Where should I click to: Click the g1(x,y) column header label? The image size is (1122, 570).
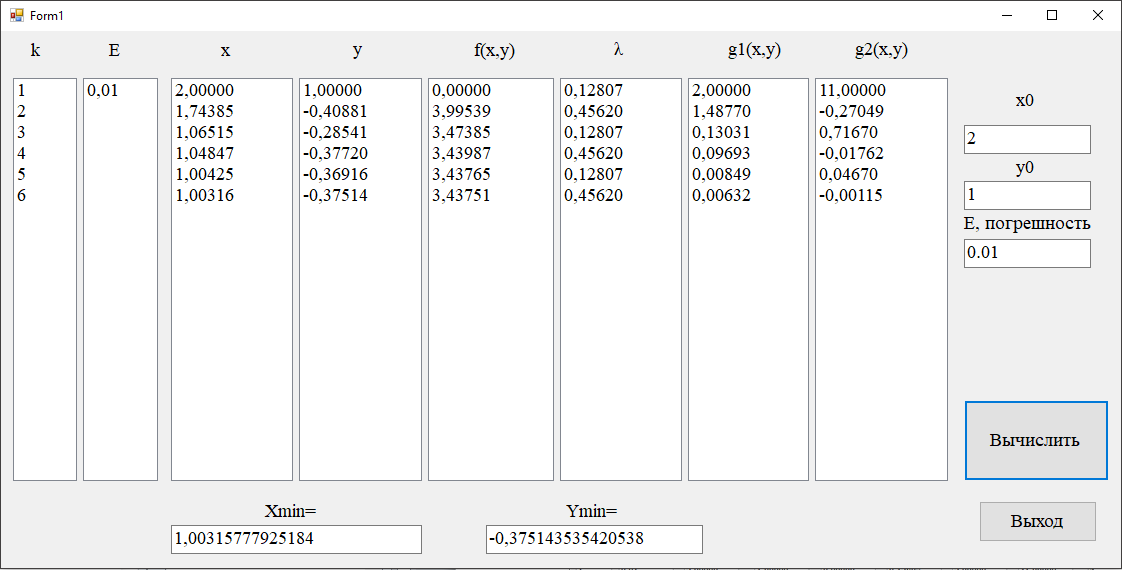pos(754,51)
